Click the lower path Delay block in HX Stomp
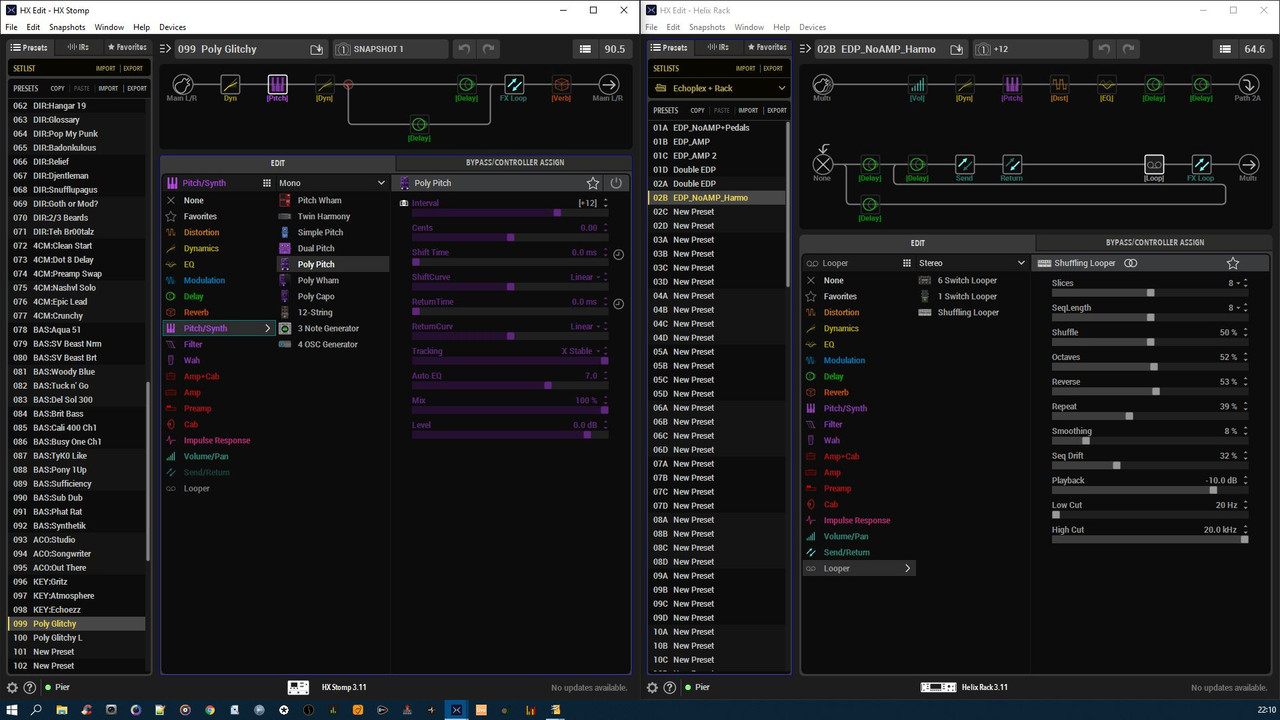 tap(419, 125)
